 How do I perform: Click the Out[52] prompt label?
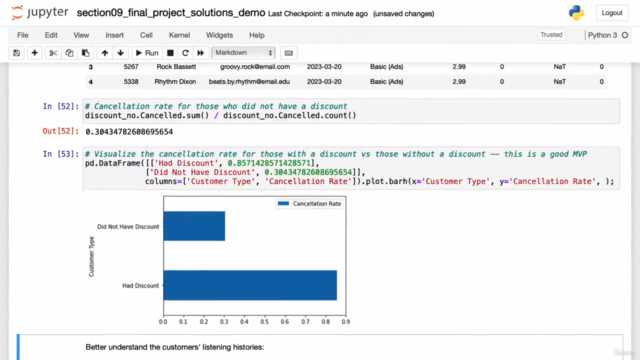click(61, 131)
